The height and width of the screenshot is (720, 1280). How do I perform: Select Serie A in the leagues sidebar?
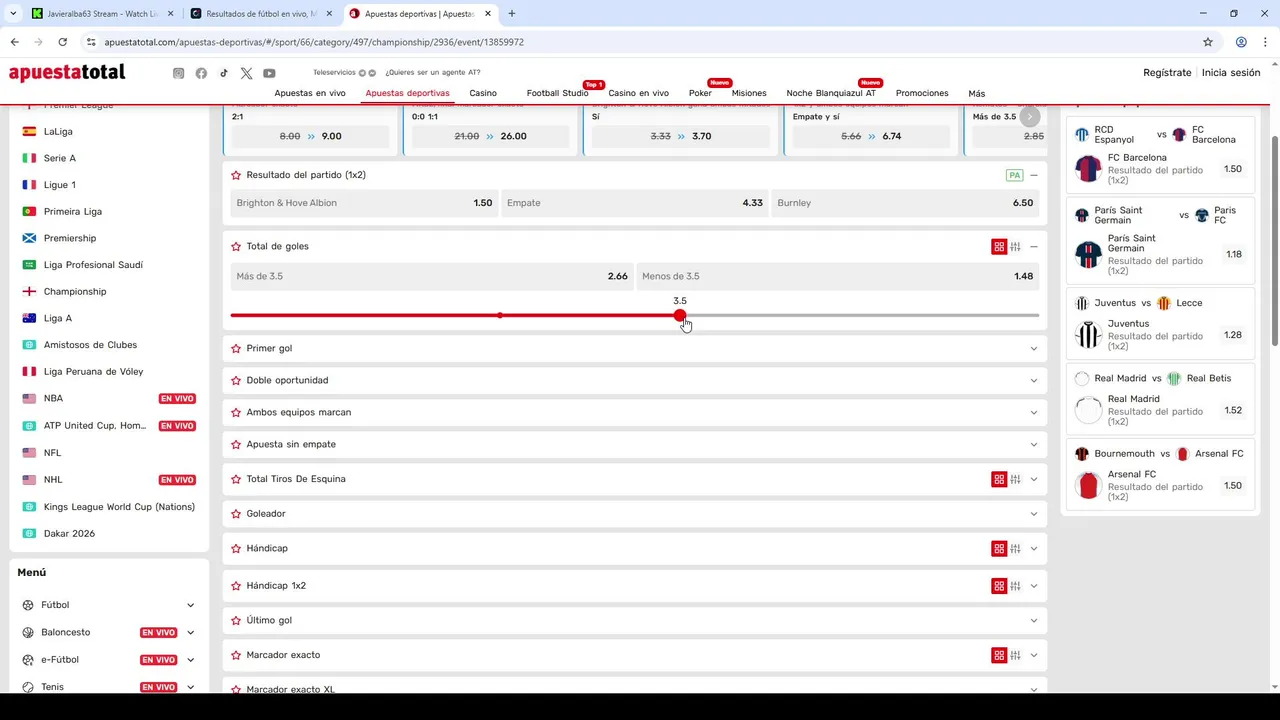pyautogui.click(x=59, y=158)
